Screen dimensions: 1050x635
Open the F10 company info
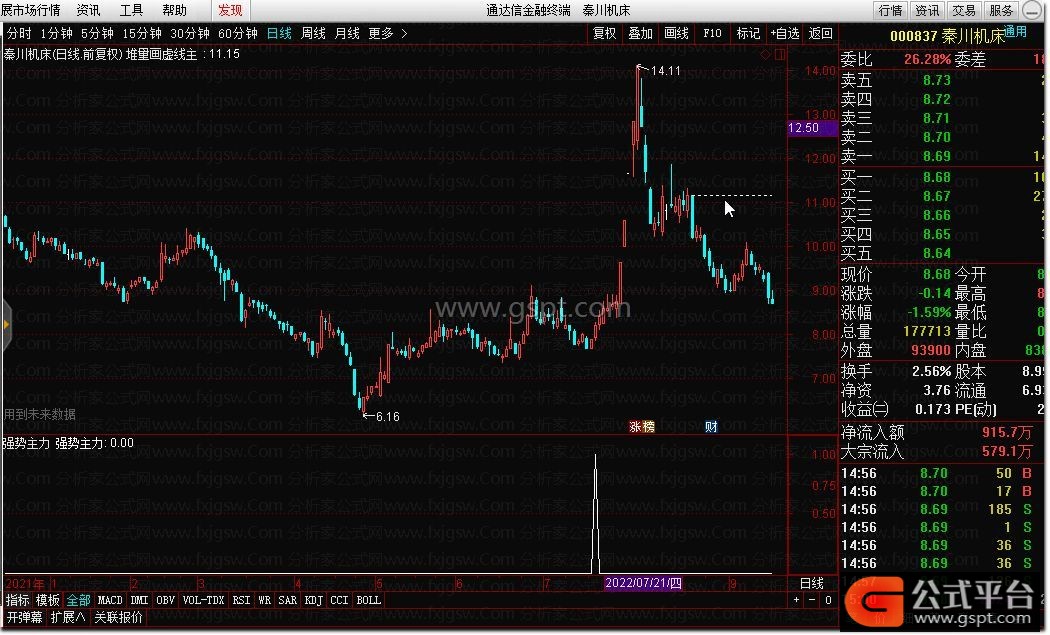(x=712, y=33)
